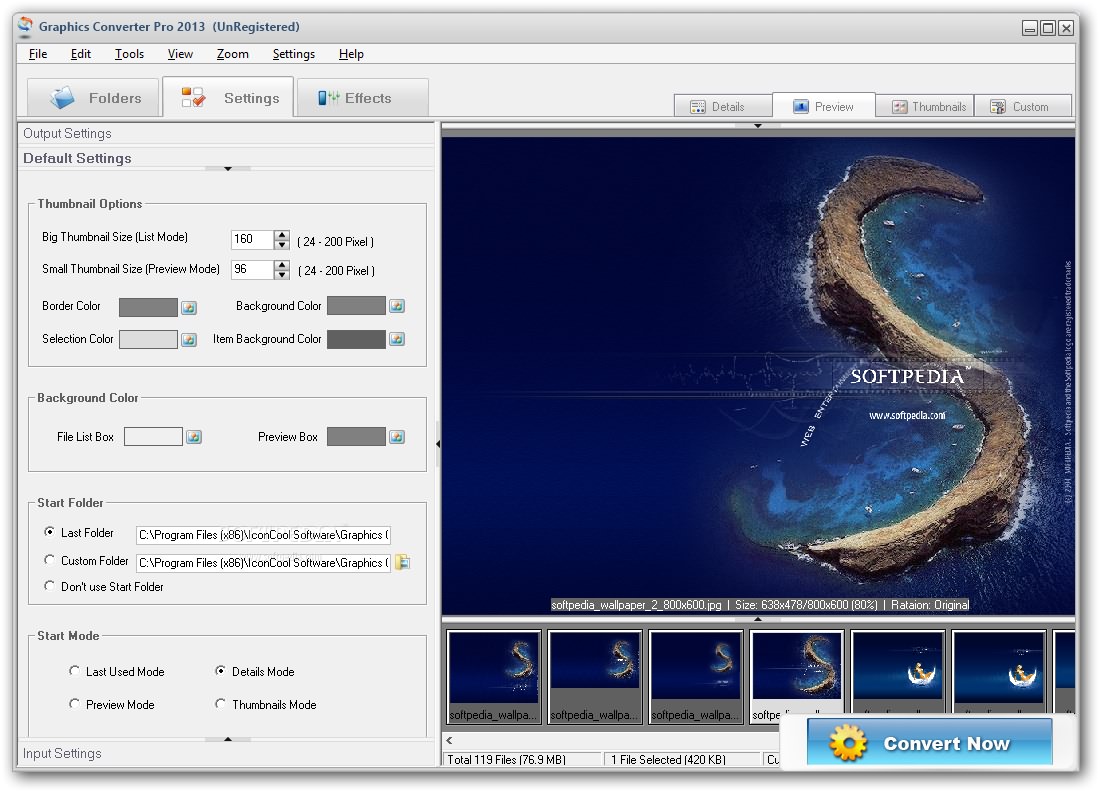The height and width of the screenshot is (792, 1100).
Task: Click the Small Thumbnail Size input field
Action: tap(253, 270)
